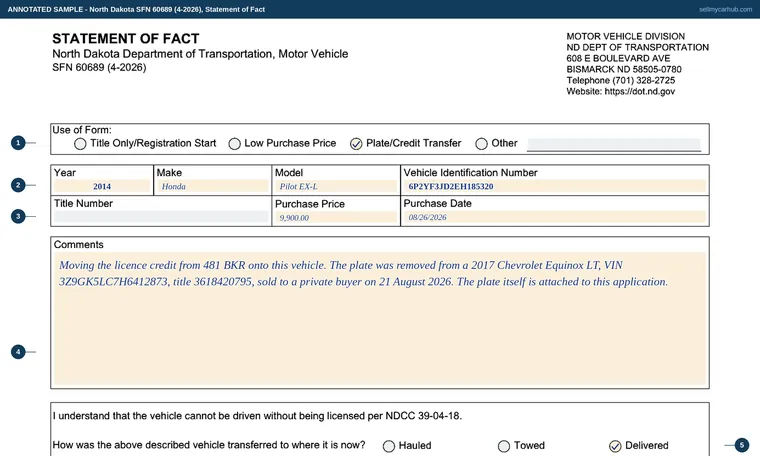Select the Other radio button
Image resolution: width=760 pixels, height=456 pixels.
pos(481,144)
